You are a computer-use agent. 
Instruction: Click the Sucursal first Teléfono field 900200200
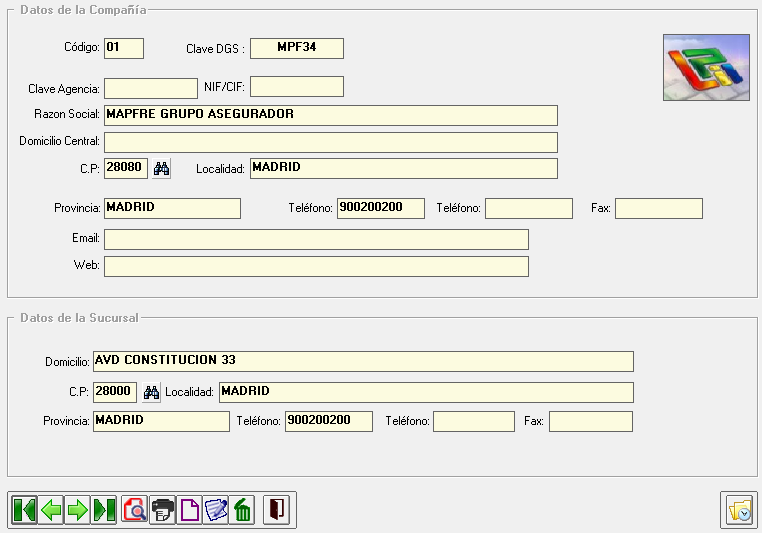click(329, 421)
